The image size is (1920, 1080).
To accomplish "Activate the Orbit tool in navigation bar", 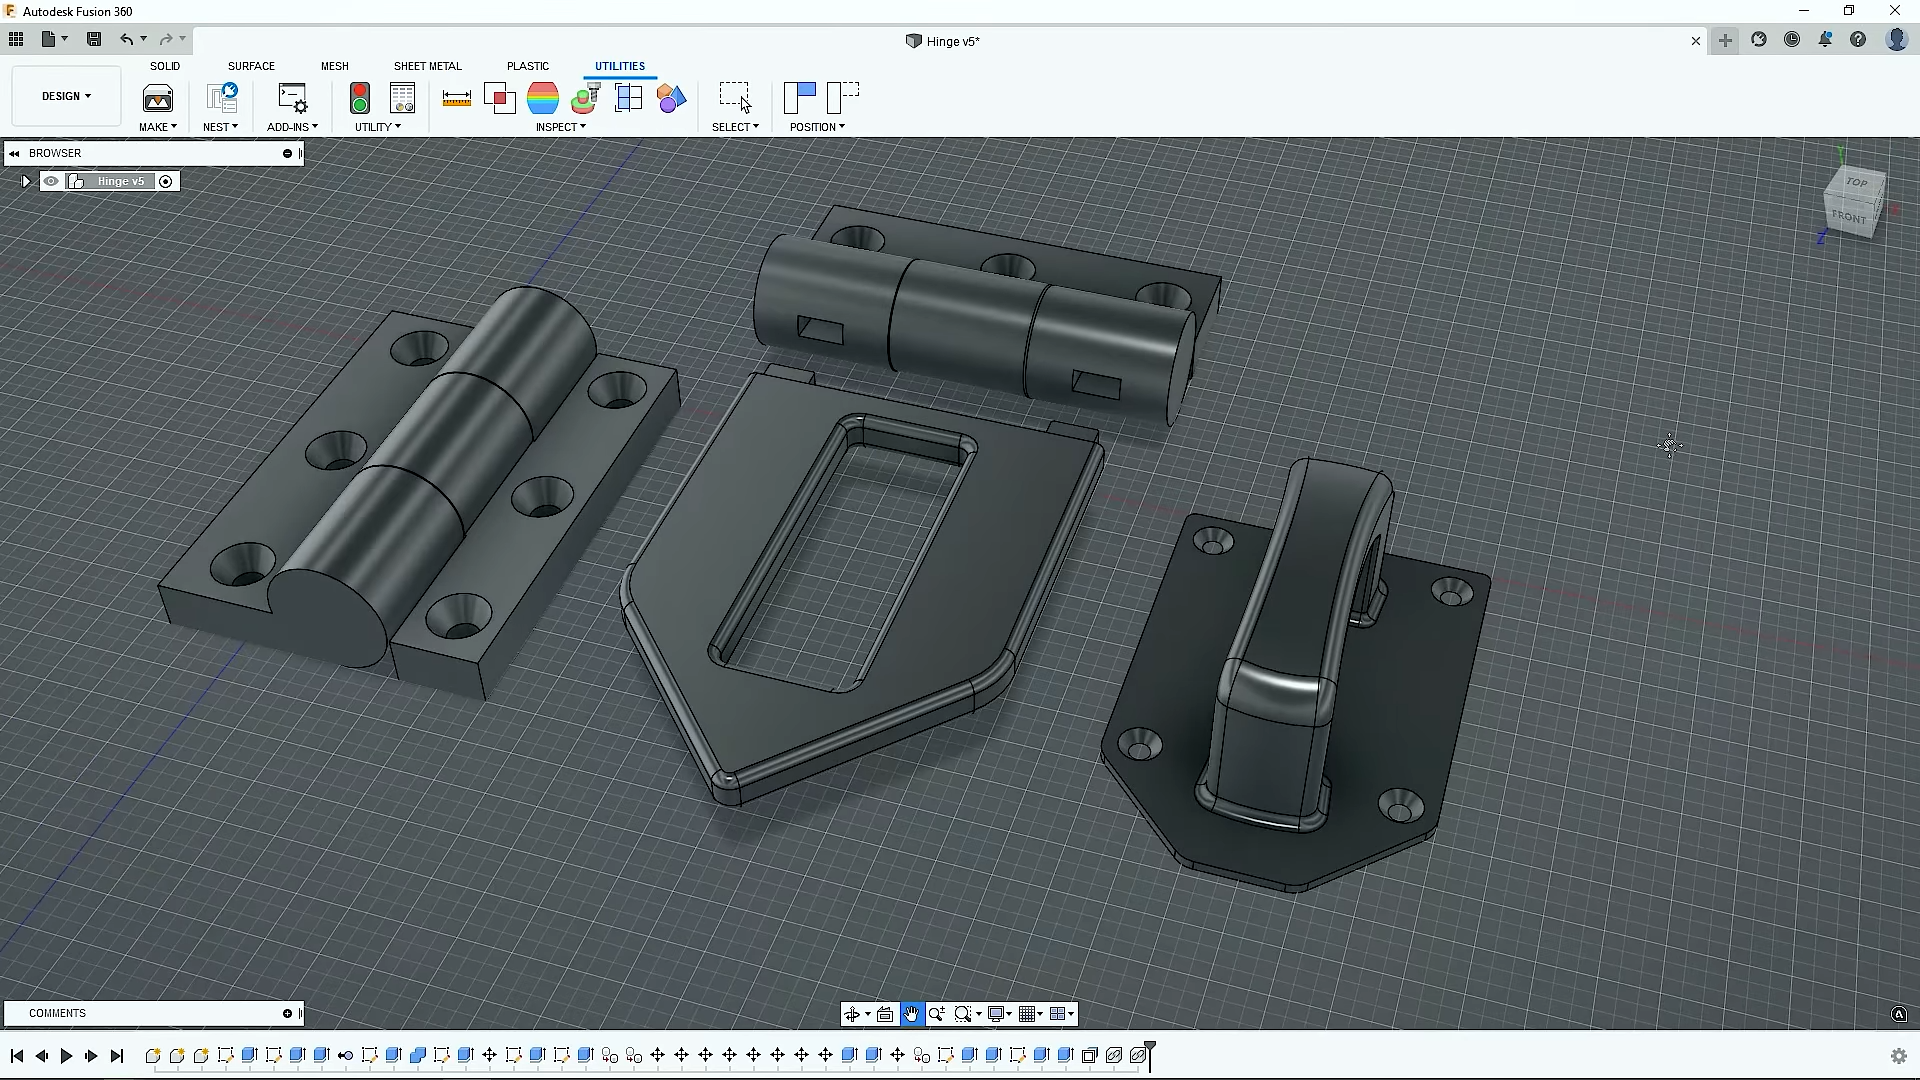I will coord(853,1013).
